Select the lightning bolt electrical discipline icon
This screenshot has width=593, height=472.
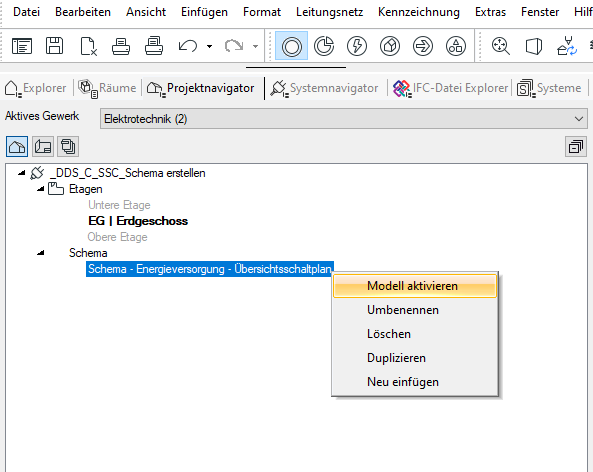pyautogui.click(x=357, y=46)
